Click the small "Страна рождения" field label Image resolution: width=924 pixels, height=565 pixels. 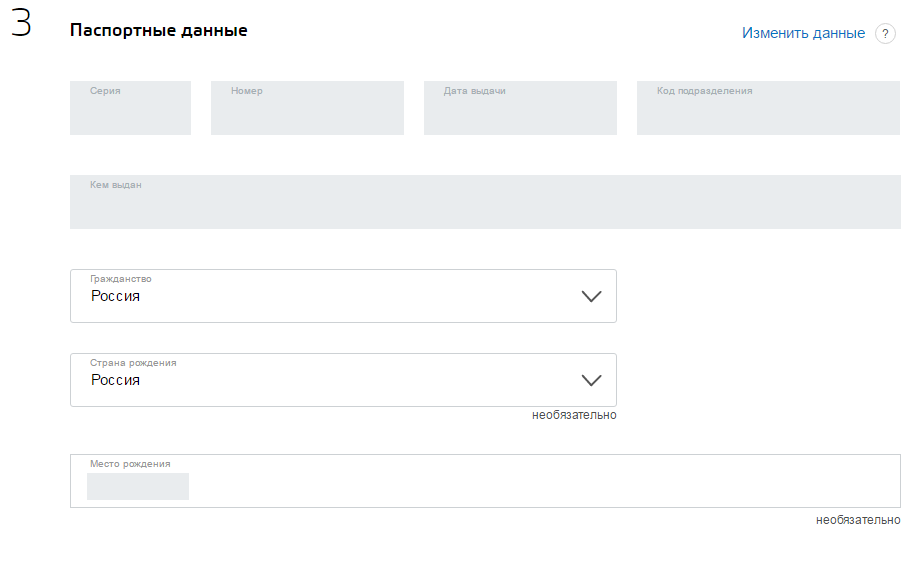(x=133, y=363)
